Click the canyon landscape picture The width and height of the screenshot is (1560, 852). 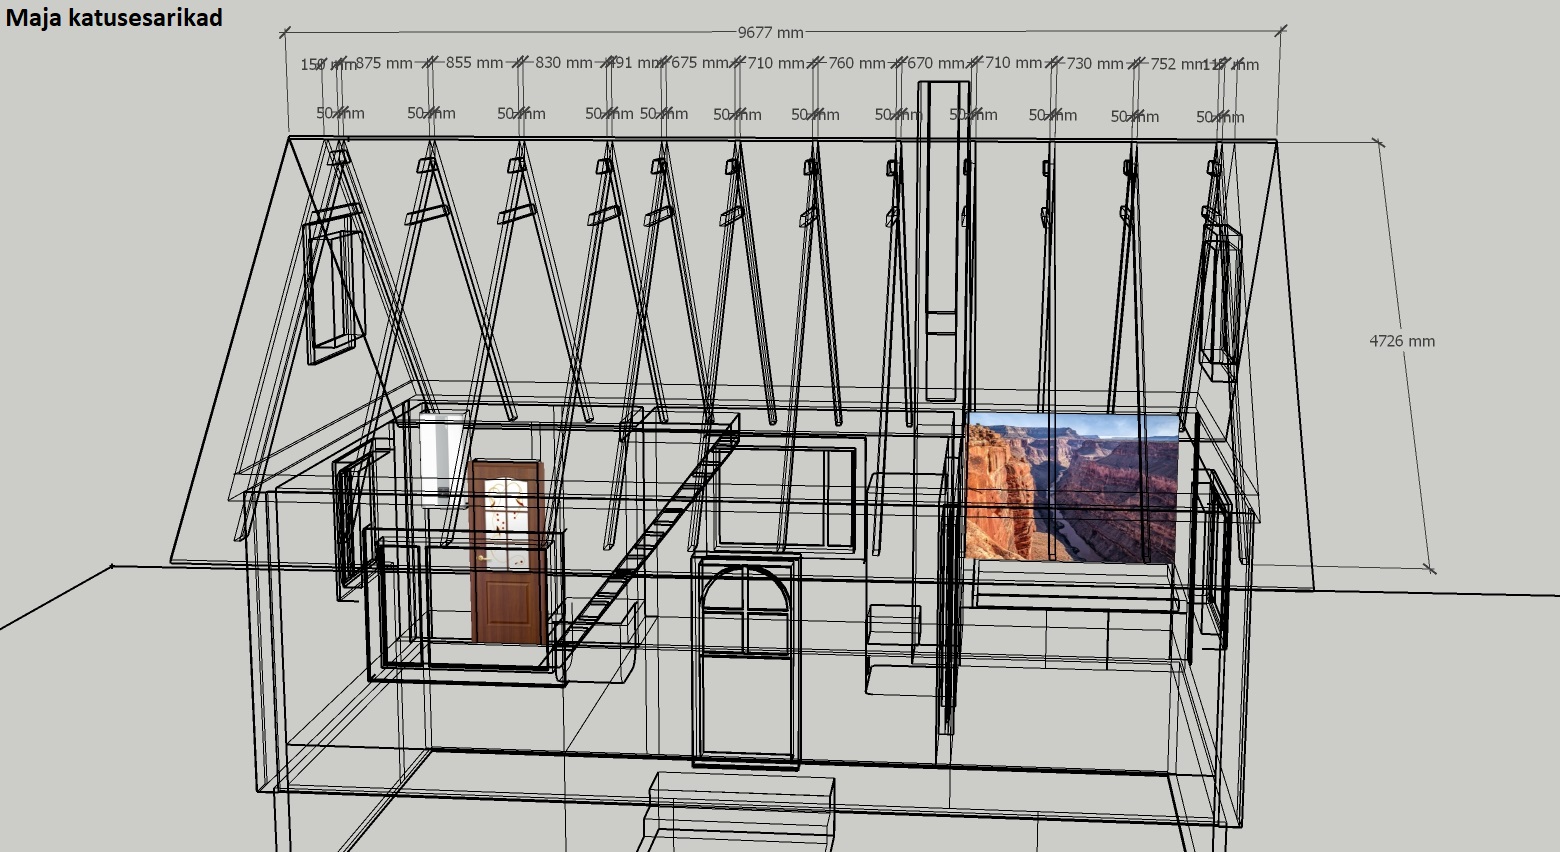1071,488
